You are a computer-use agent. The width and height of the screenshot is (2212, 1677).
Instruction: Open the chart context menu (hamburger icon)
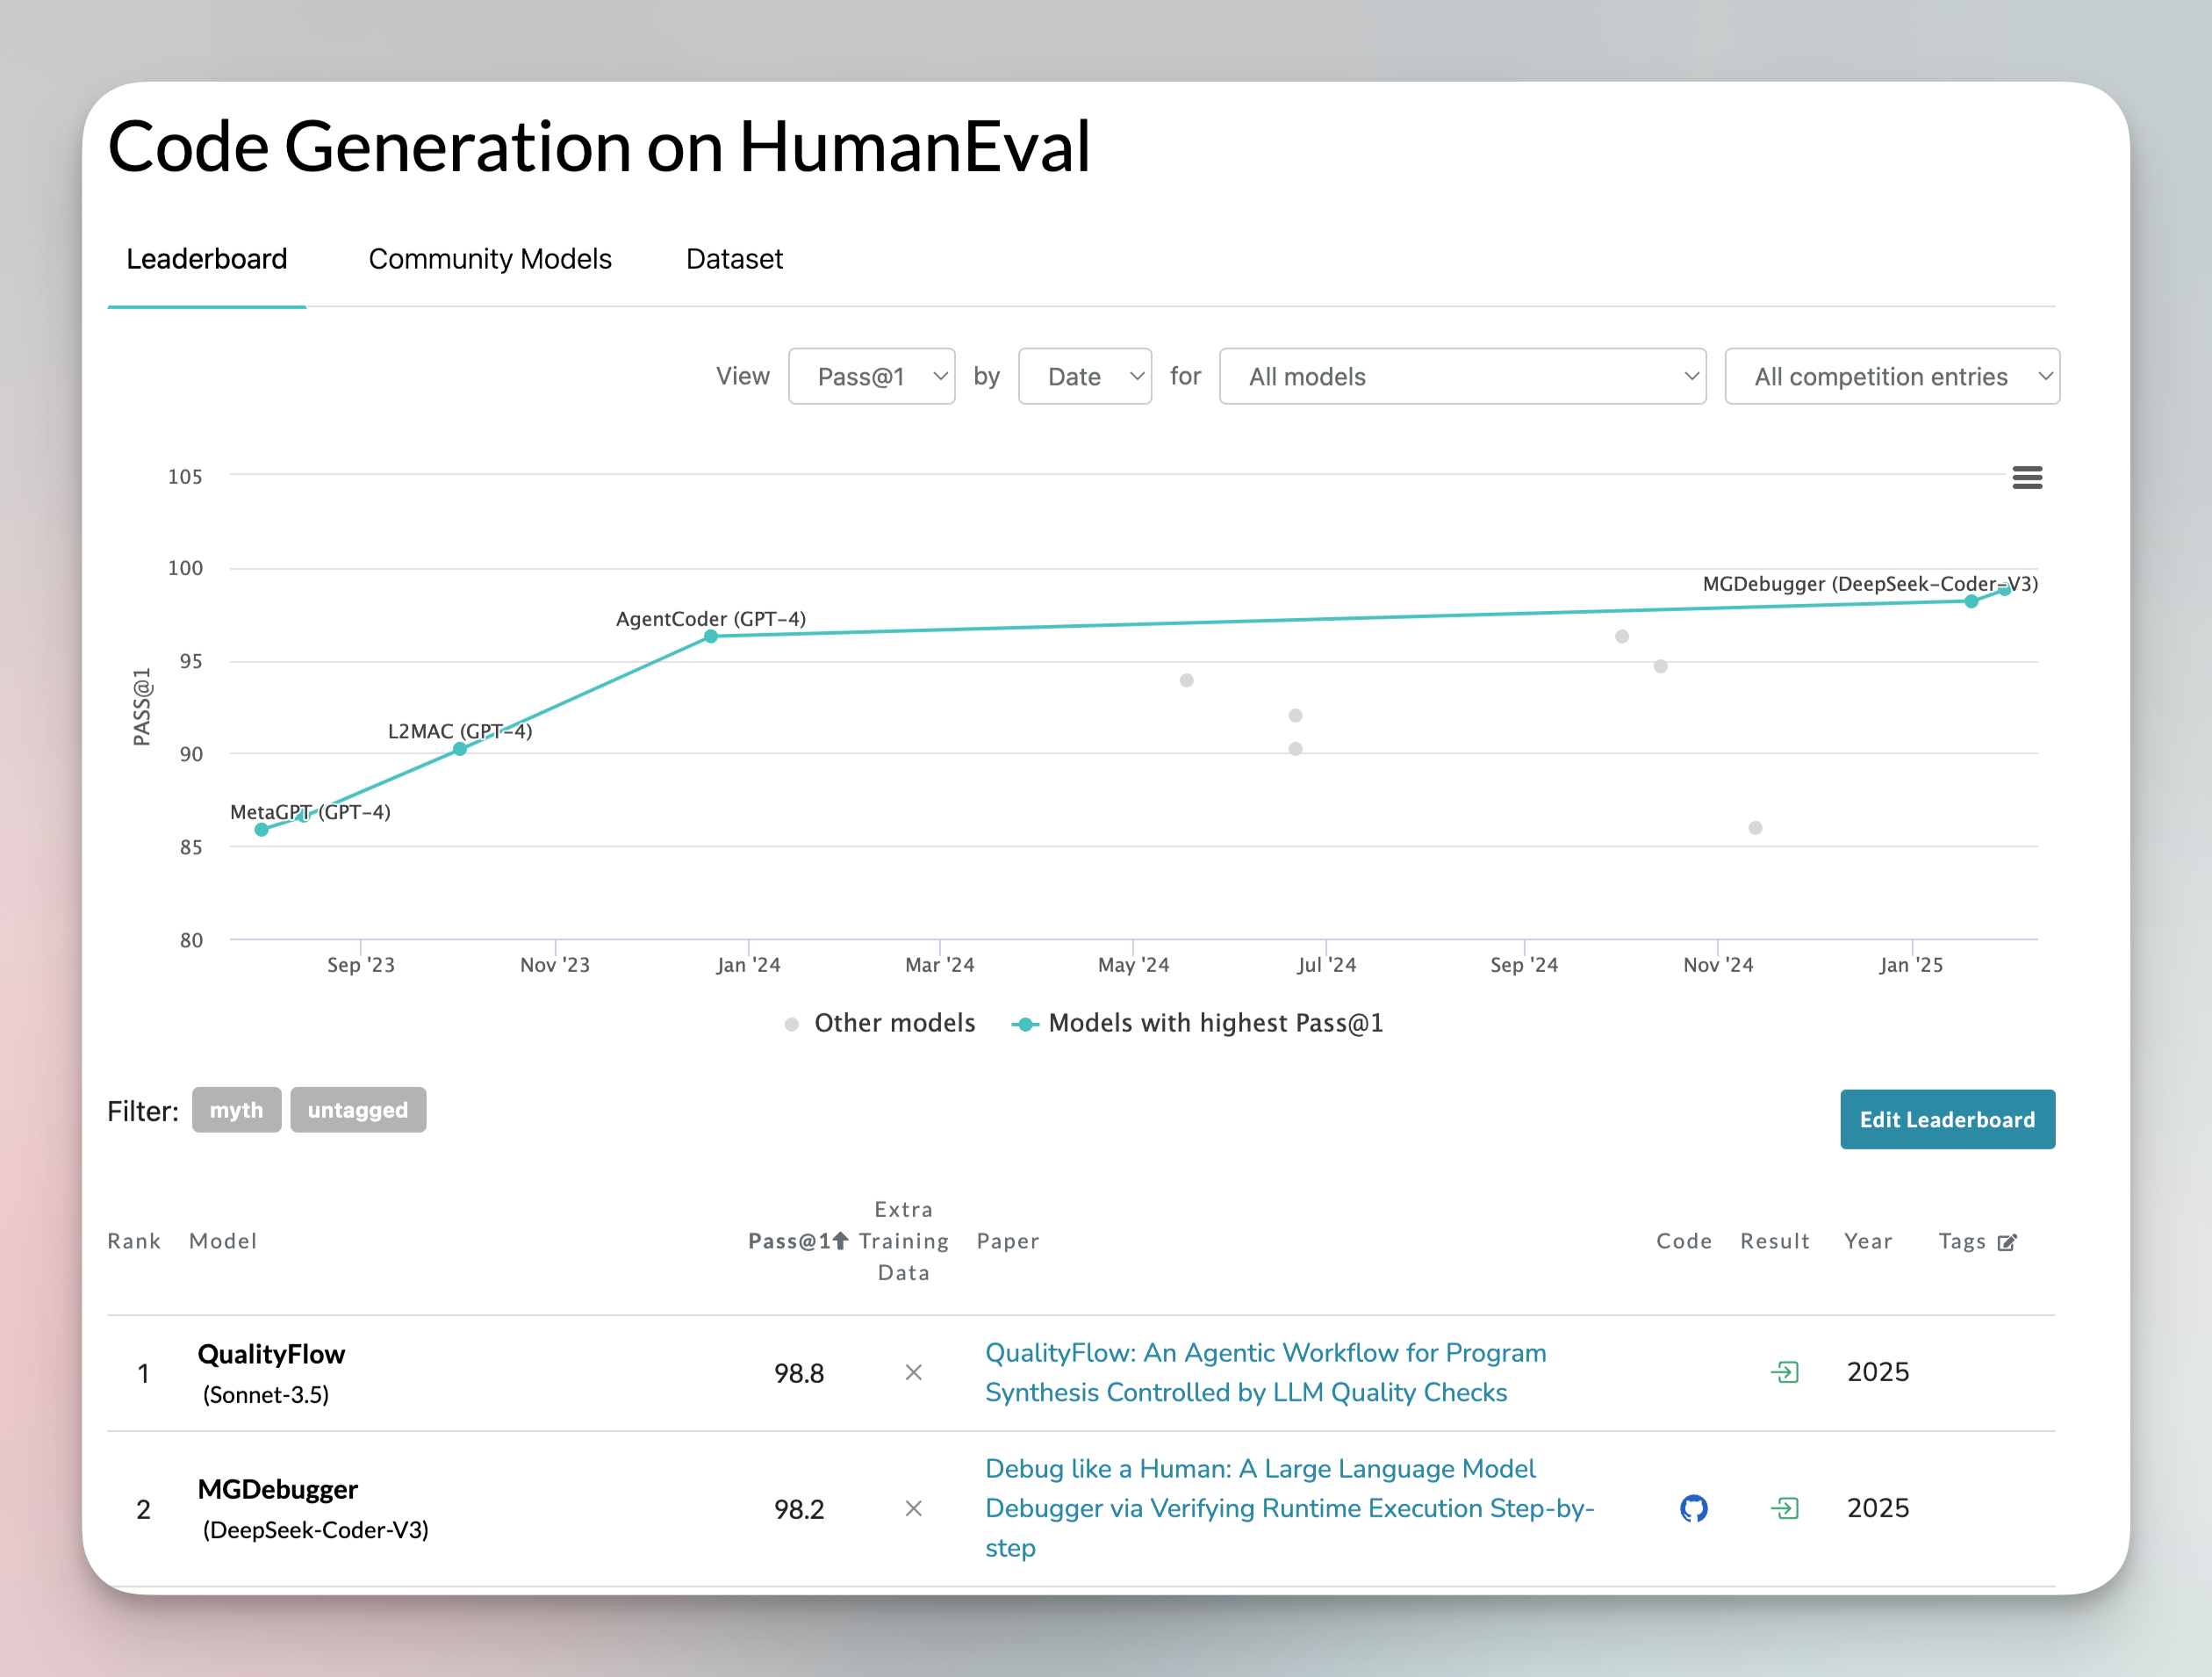2028,478
